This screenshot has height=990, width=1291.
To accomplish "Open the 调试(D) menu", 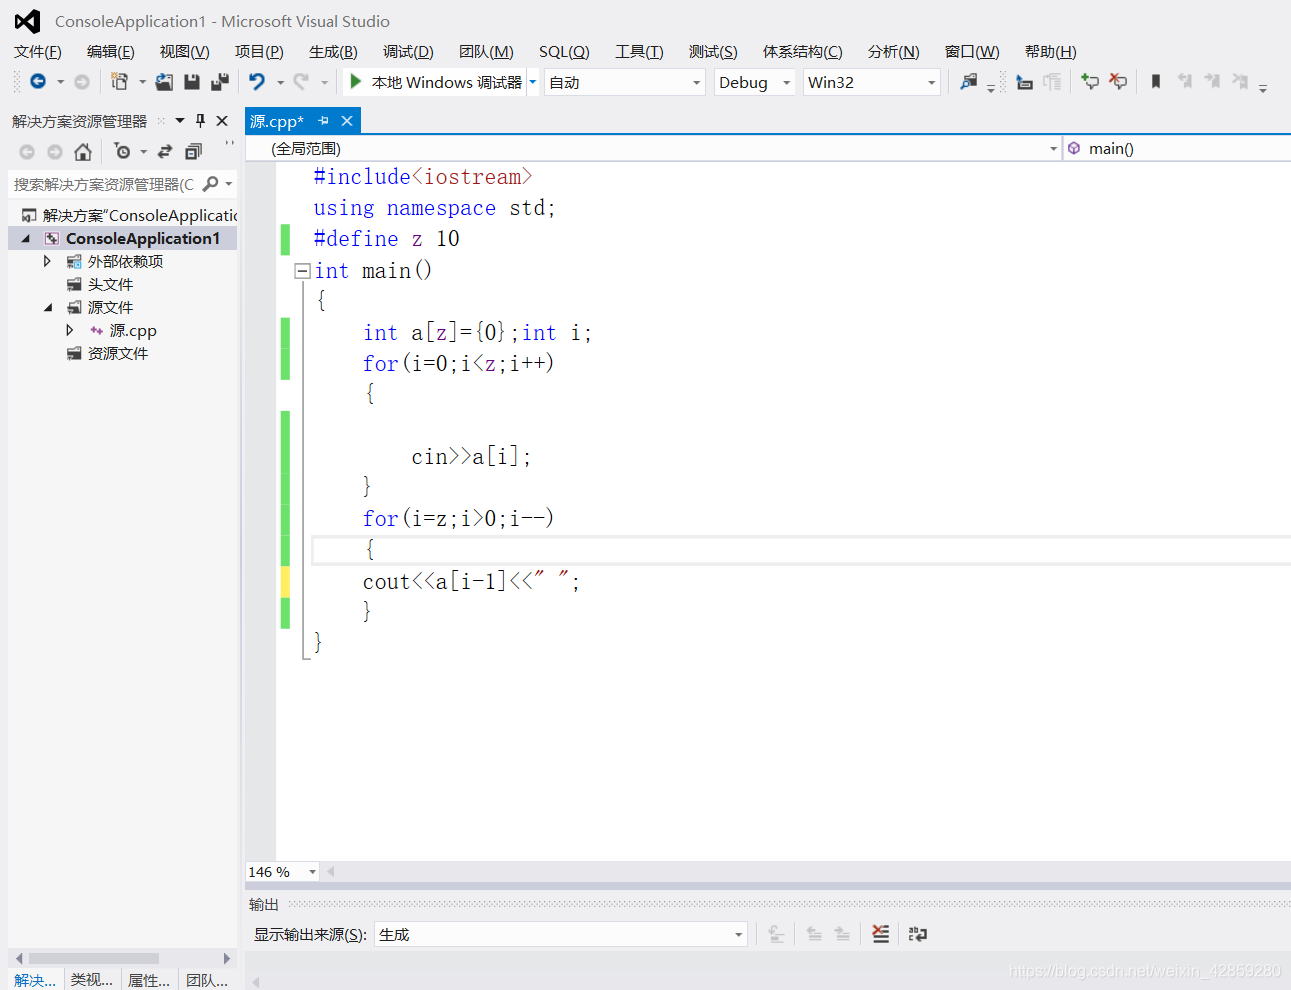I will (408, 52).
